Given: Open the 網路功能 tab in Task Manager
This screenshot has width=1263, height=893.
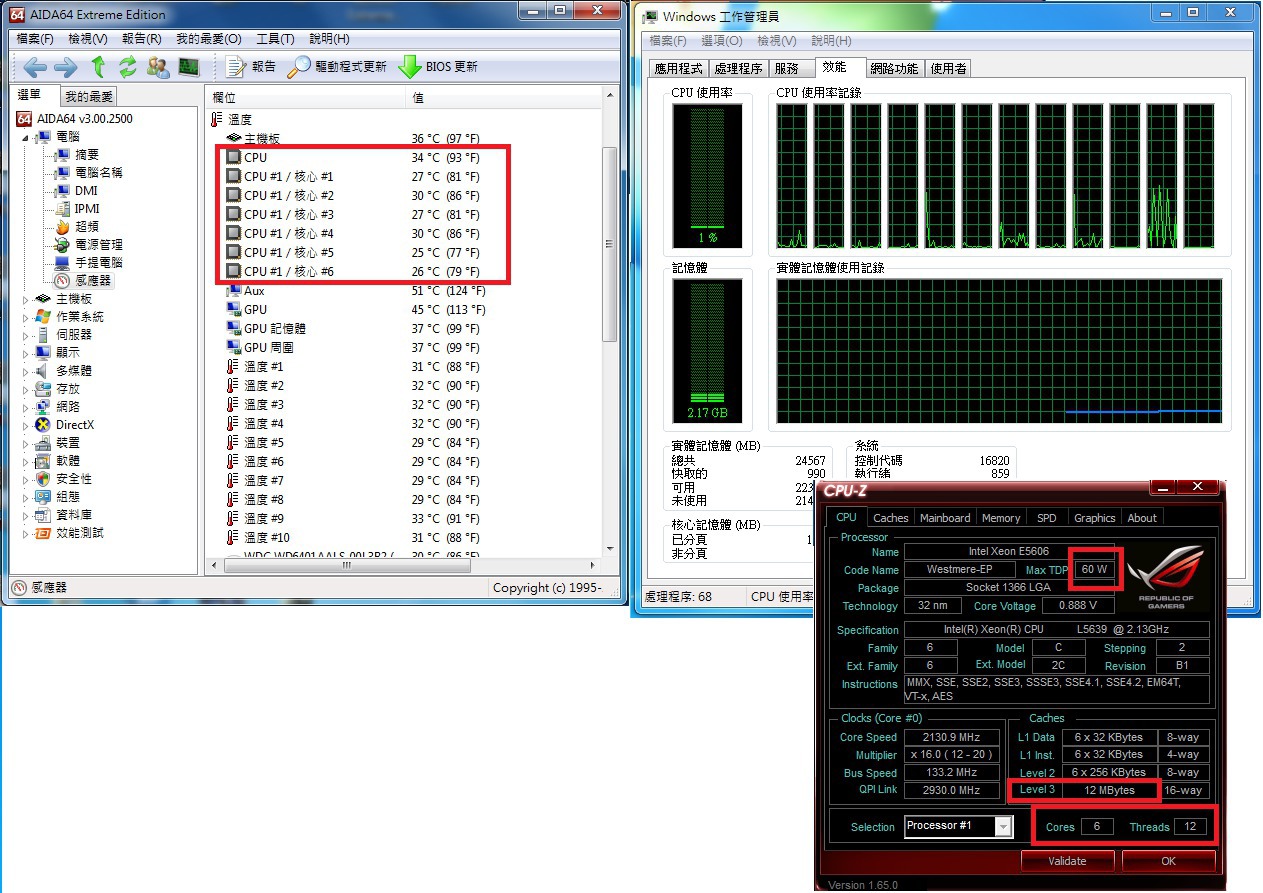Looking at the screenshot, I should (894, 68).
